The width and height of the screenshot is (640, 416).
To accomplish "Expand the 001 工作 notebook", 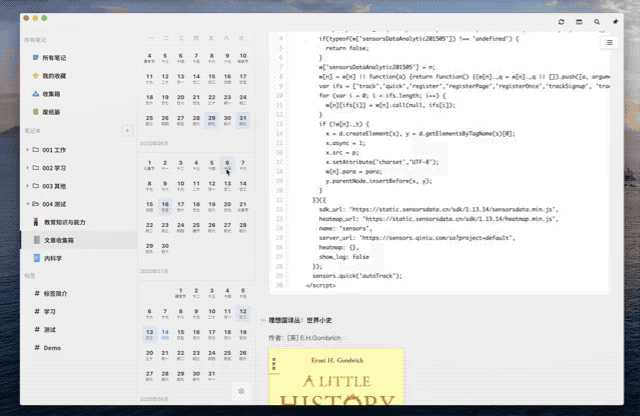I will 27,150.
